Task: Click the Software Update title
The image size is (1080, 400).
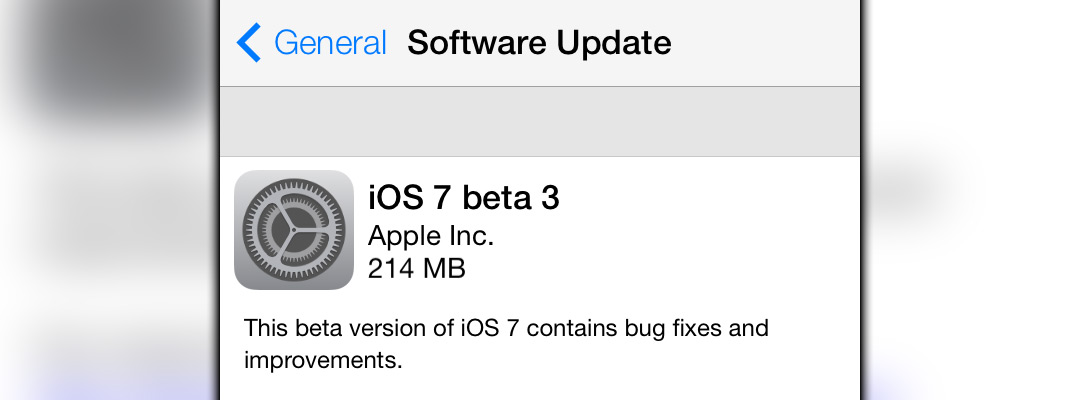Action: (539, 43)
